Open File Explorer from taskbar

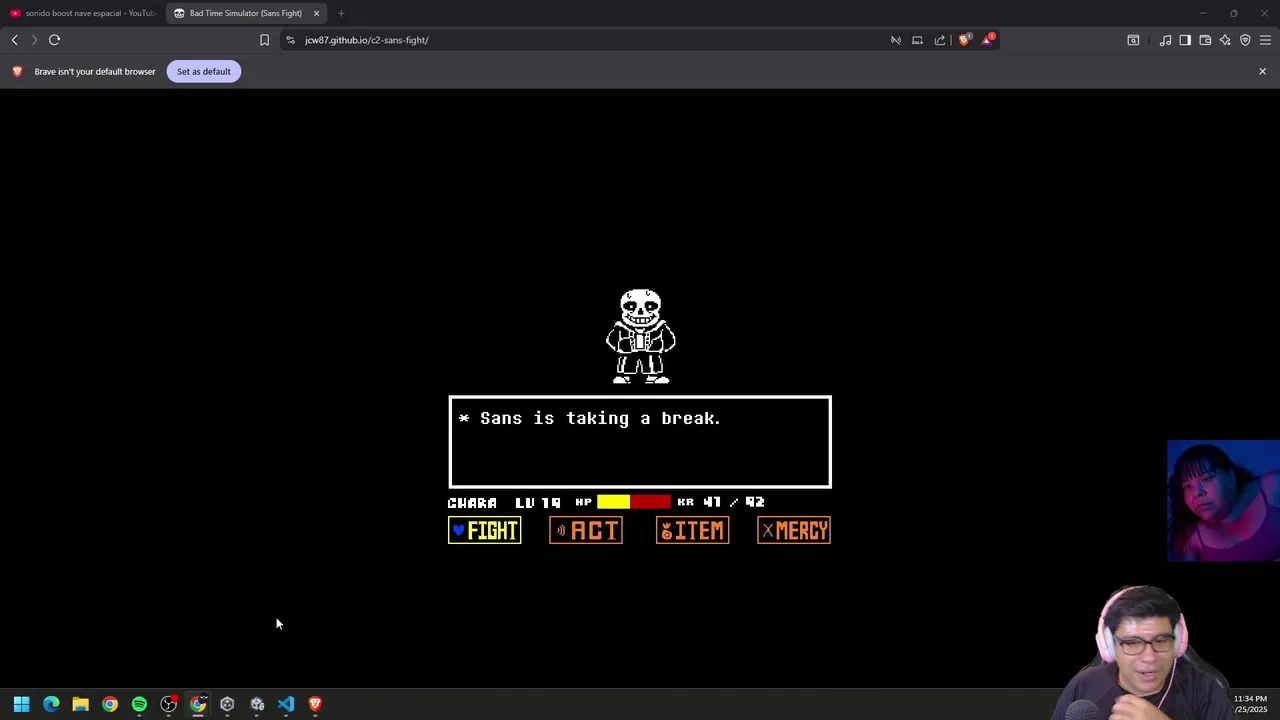[80, 704]
